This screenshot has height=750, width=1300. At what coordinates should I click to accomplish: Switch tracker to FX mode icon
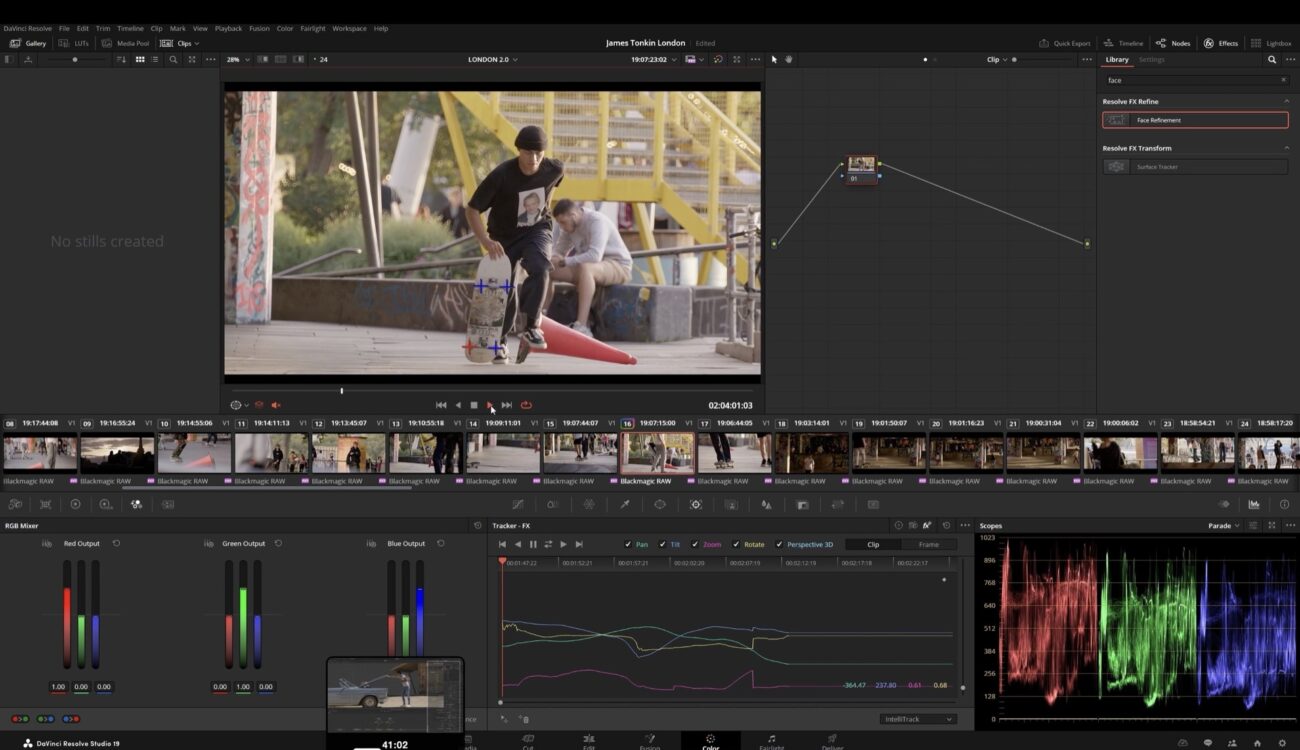pyautogui.click(x=927, y=525)
